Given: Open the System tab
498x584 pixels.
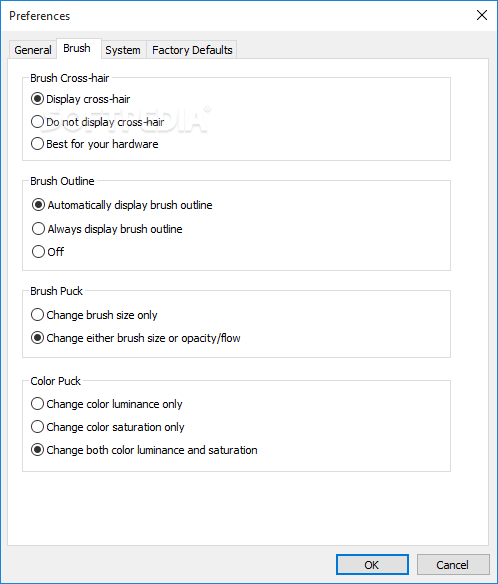Looking at the screenshot, I should pyautogui.click(x=123, y=50).
